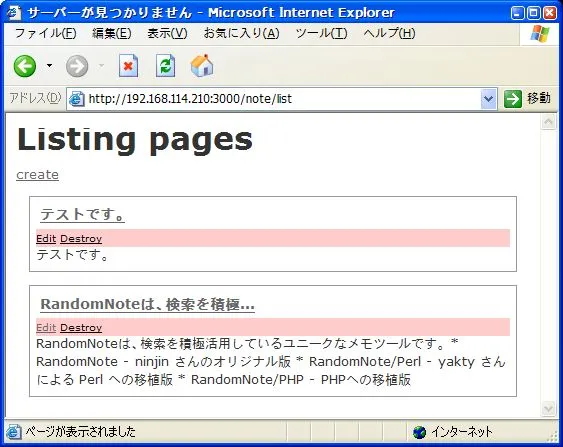The height and width of the screenshot is (447, 563).
Task: Open the 表示(V) menu
Action: coord(167,33)
